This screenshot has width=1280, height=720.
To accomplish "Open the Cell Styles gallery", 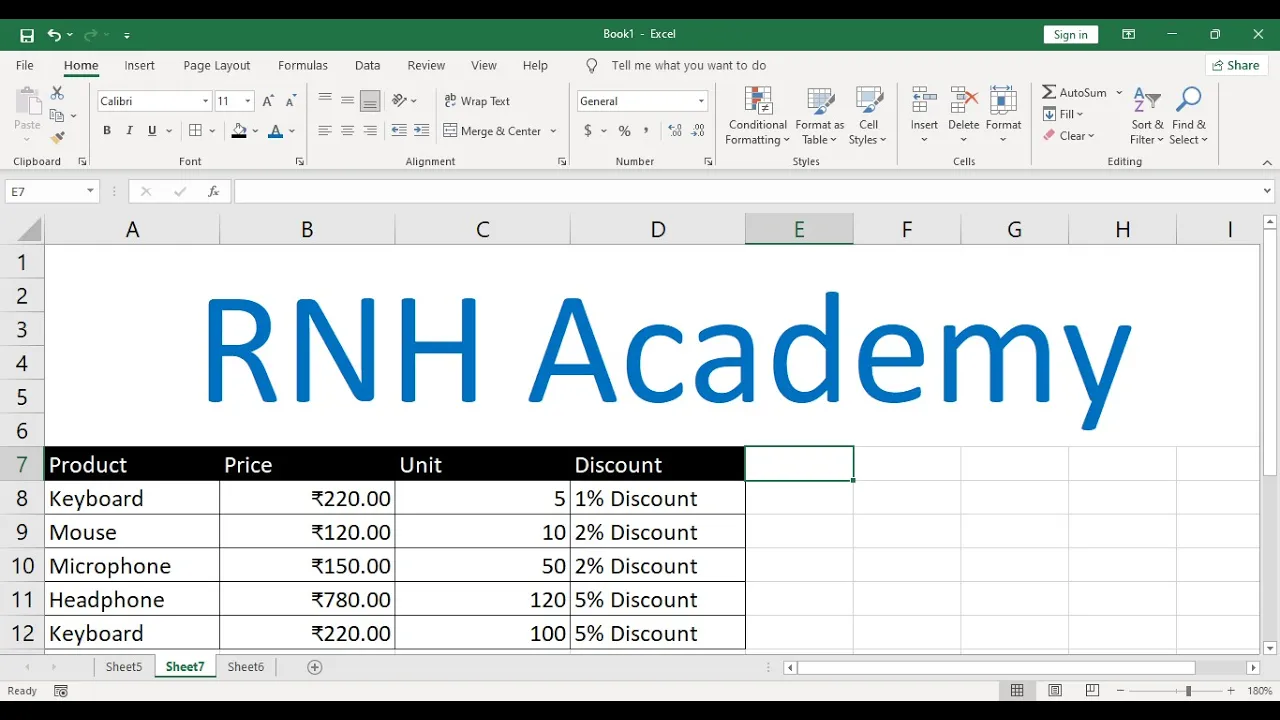I will click(868, 116).
